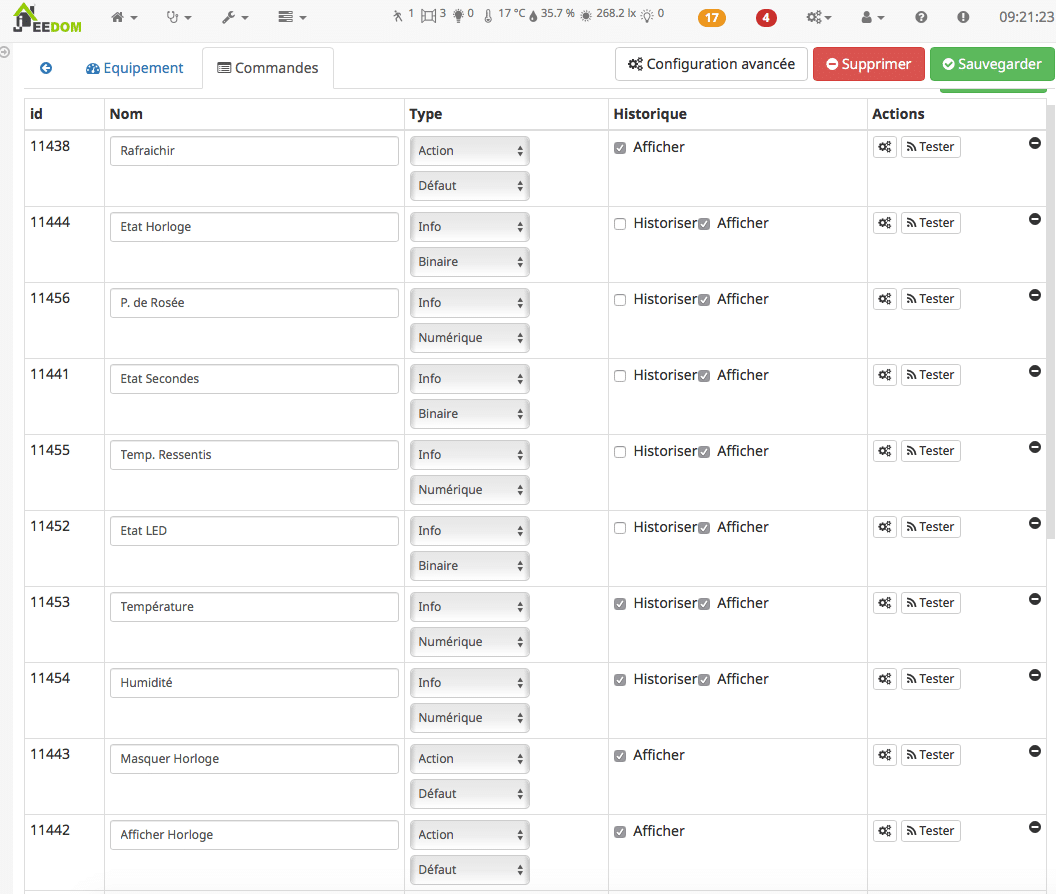The height and width of the screenshot is (894, 1056).
Task: Click the orange 17 messages badge
Action: coord(712,17)
